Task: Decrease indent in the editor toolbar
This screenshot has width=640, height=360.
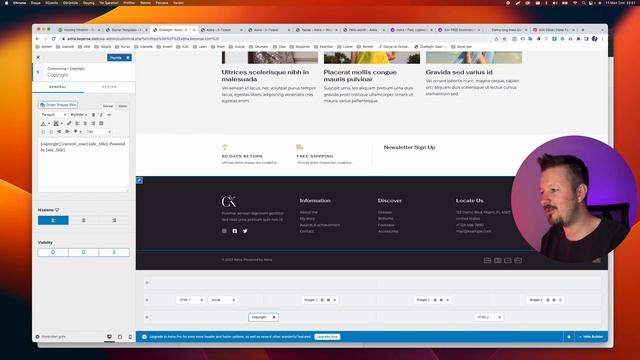Action: 59,132
